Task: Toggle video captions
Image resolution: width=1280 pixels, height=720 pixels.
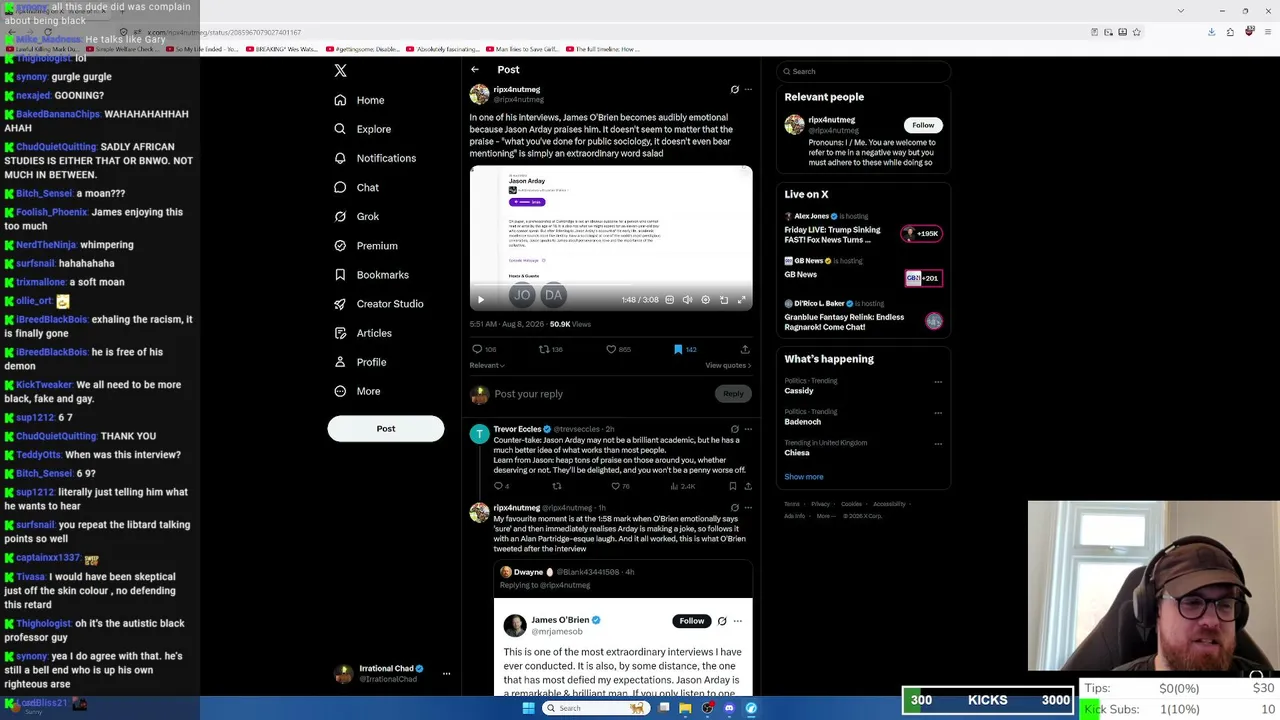Action: tap(670, 300)
